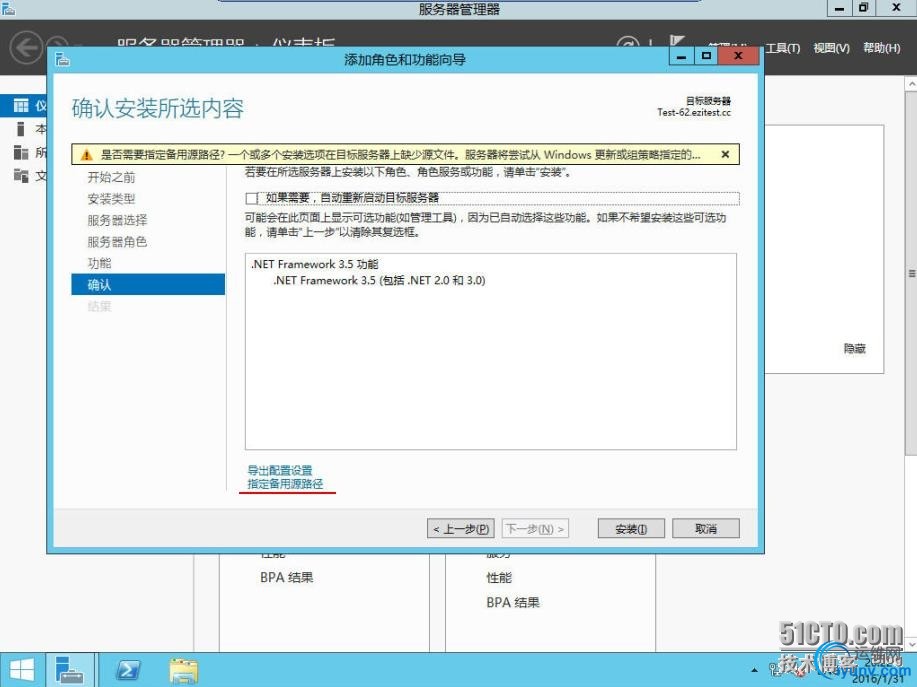The image size is (917, 687).
Task: Click the Server Manager title bar icon
Action: 8,8
